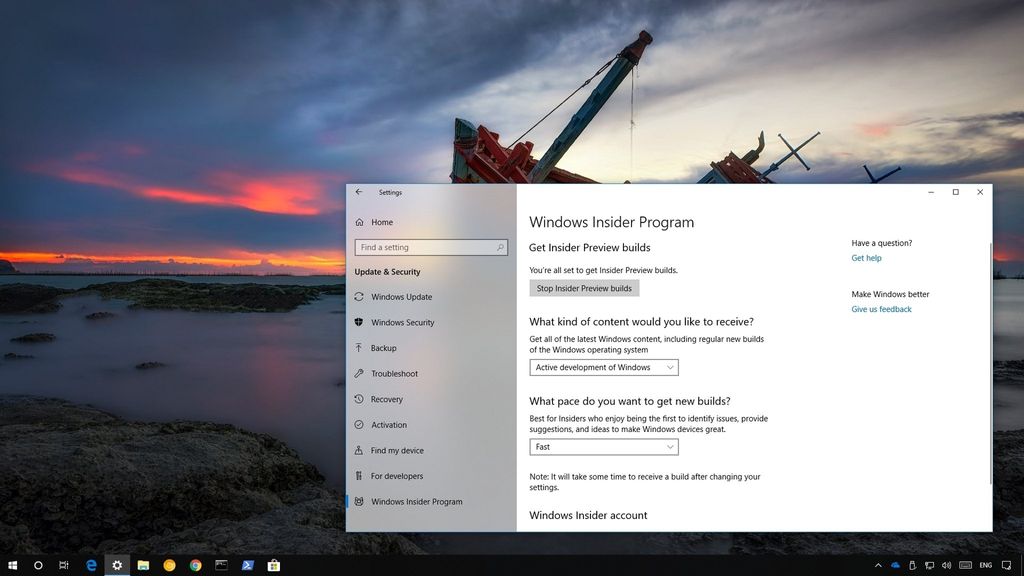The width and height of the screenshot is (1024, 576).
Task: Click the Find a setting search box
Action: point(431,247)
